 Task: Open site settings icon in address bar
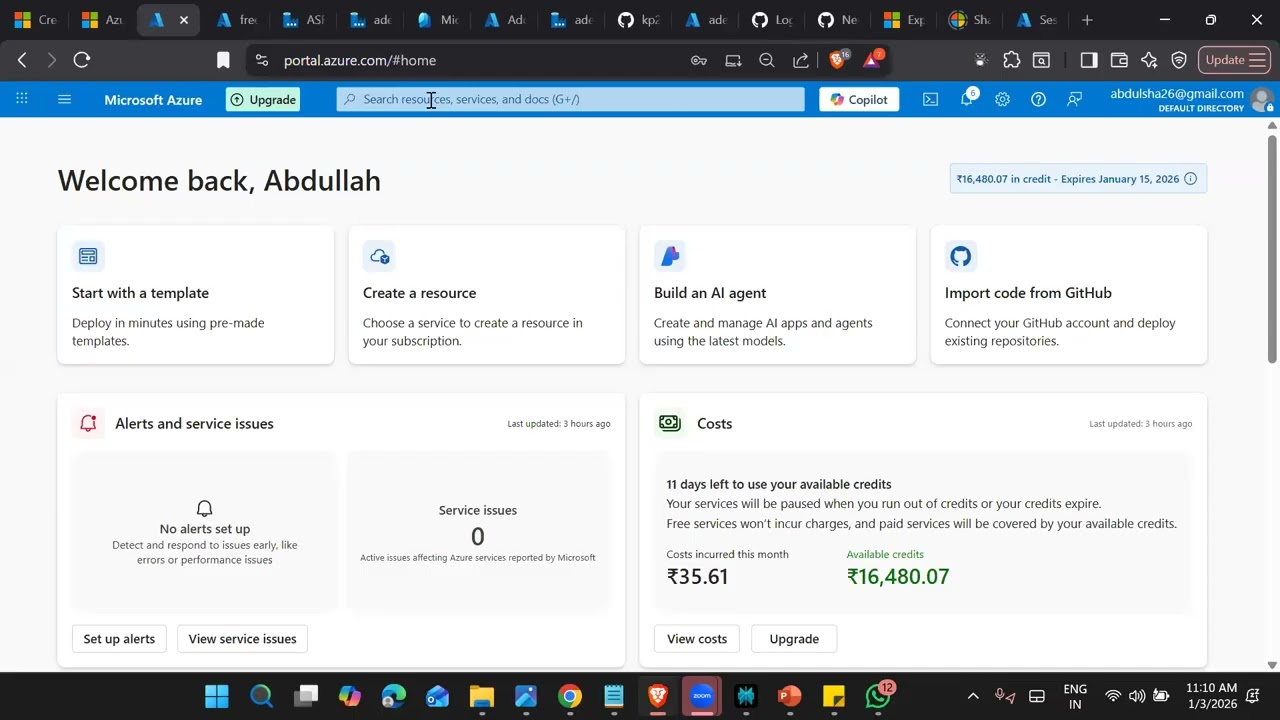pos(261,60)
